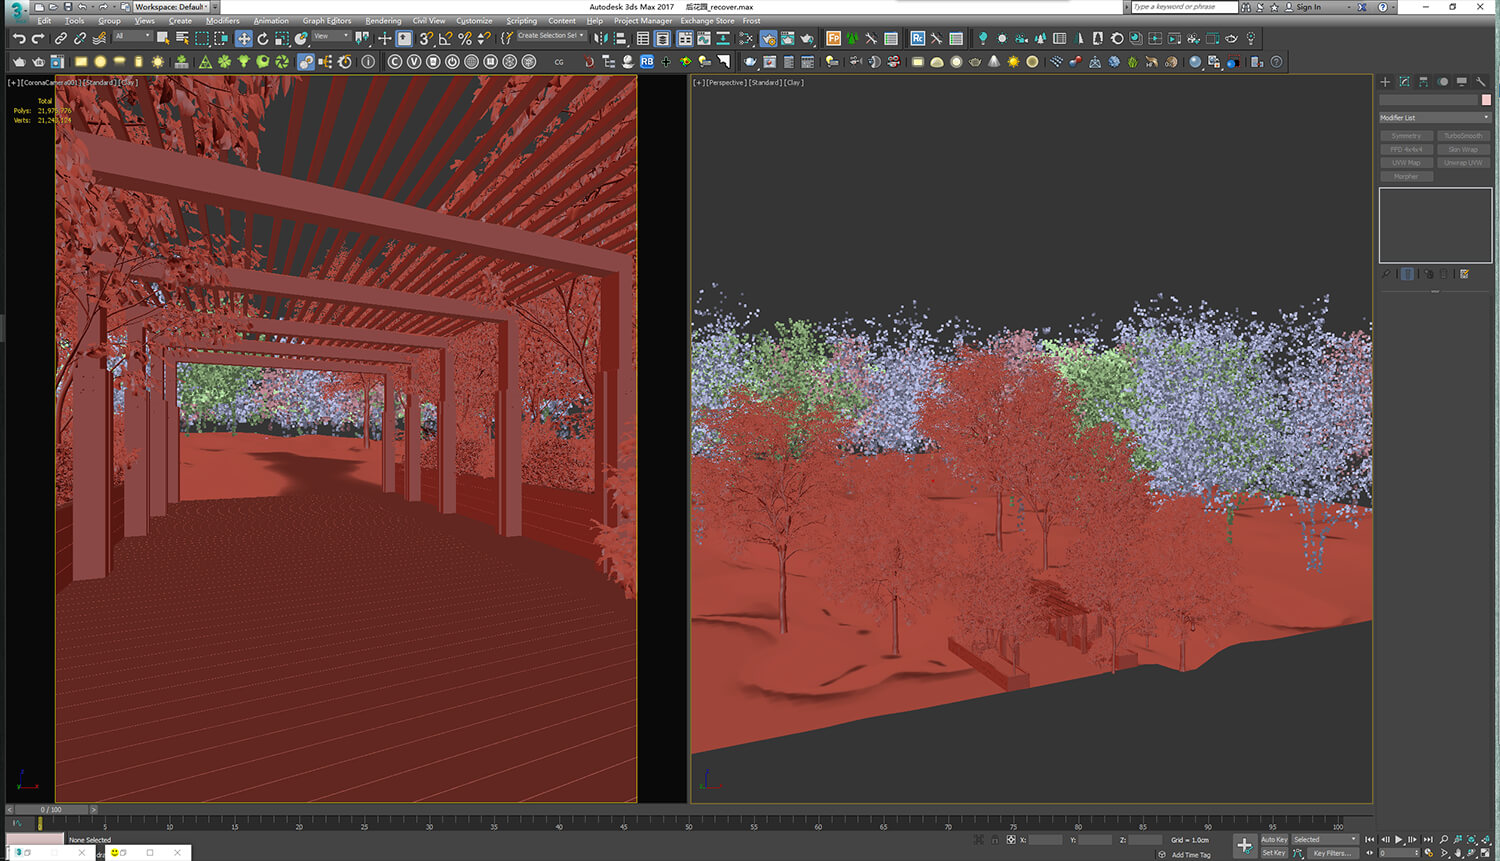Open the RailClone Rc icon

point(917,38)
